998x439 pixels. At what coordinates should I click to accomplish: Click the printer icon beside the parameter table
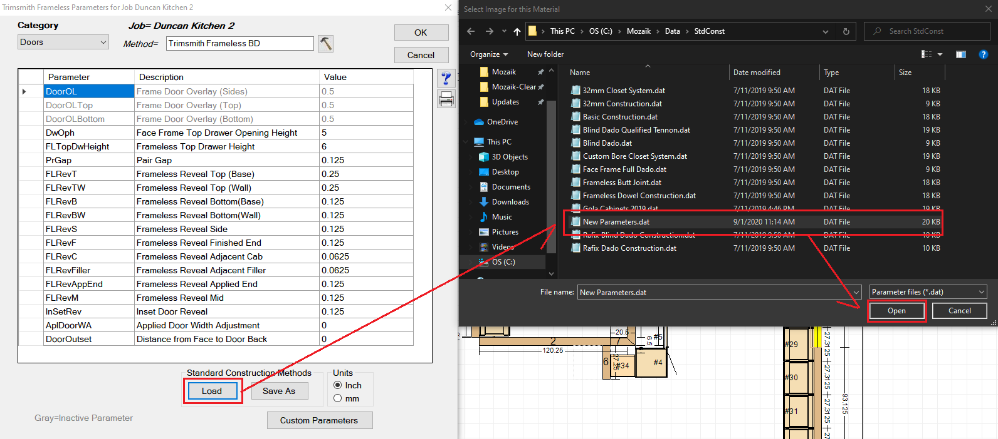[x=446, y=98]
